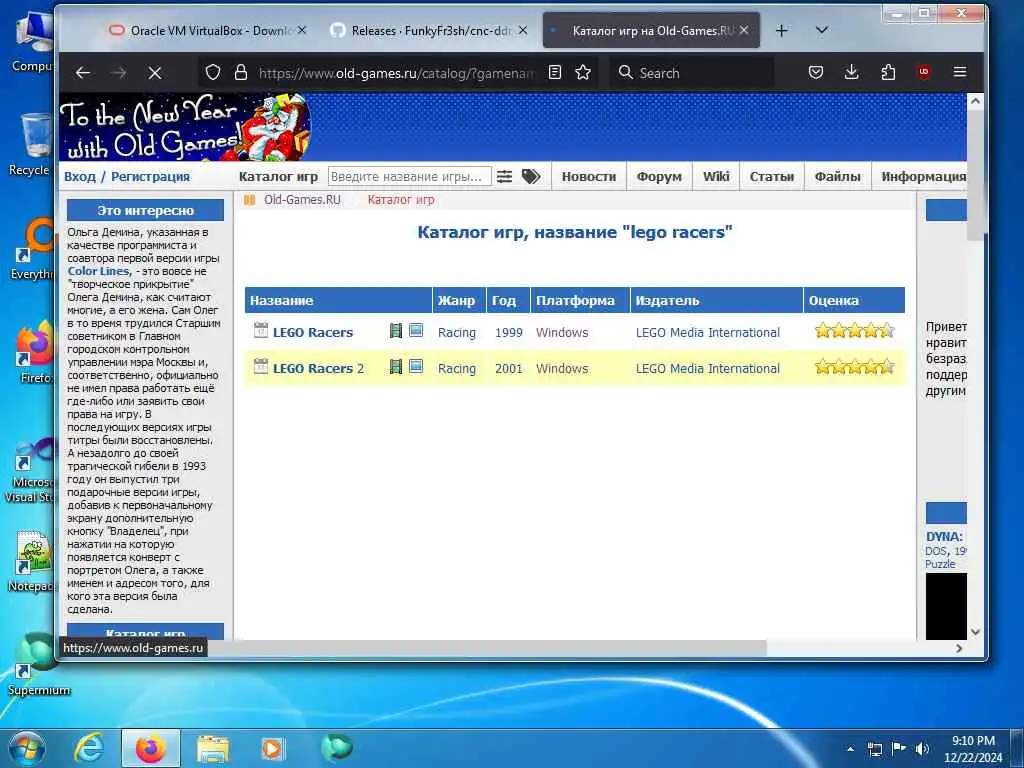Click the star rating of LEGO Racers 2
The image size is (1024, 768).
tap(854, 366)
